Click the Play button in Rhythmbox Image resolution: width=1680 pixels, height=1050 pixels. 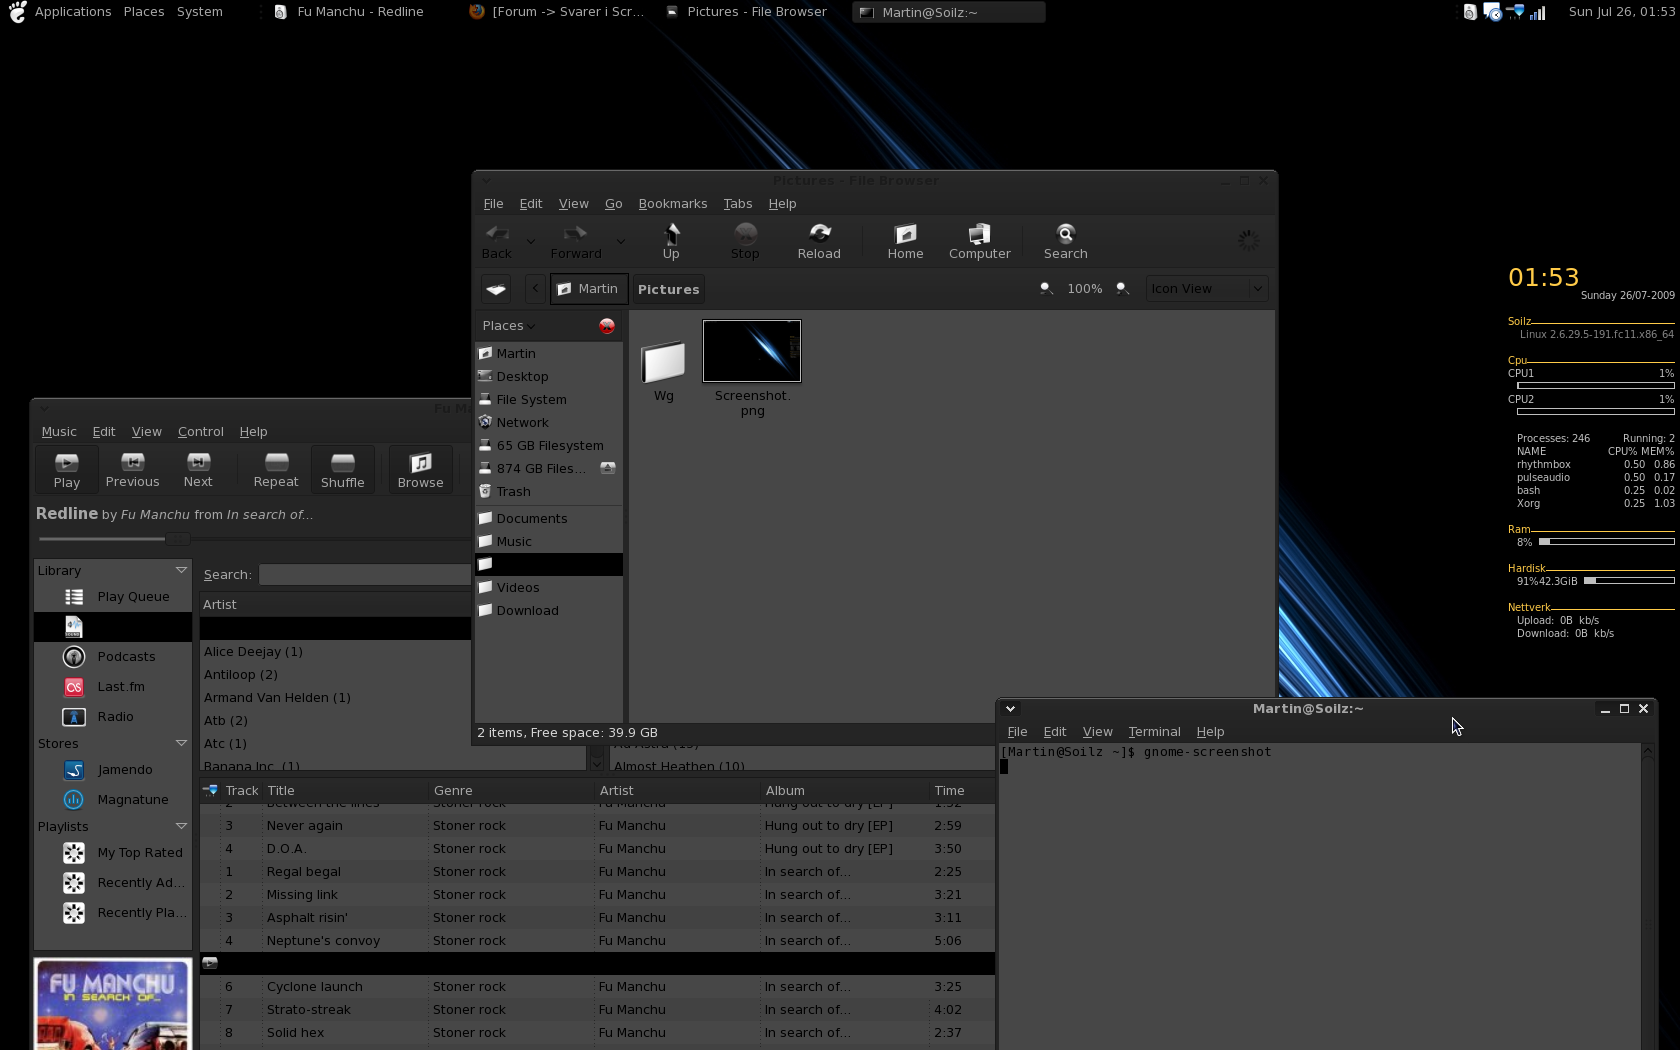pyautogui.click(x=67, y=469)
